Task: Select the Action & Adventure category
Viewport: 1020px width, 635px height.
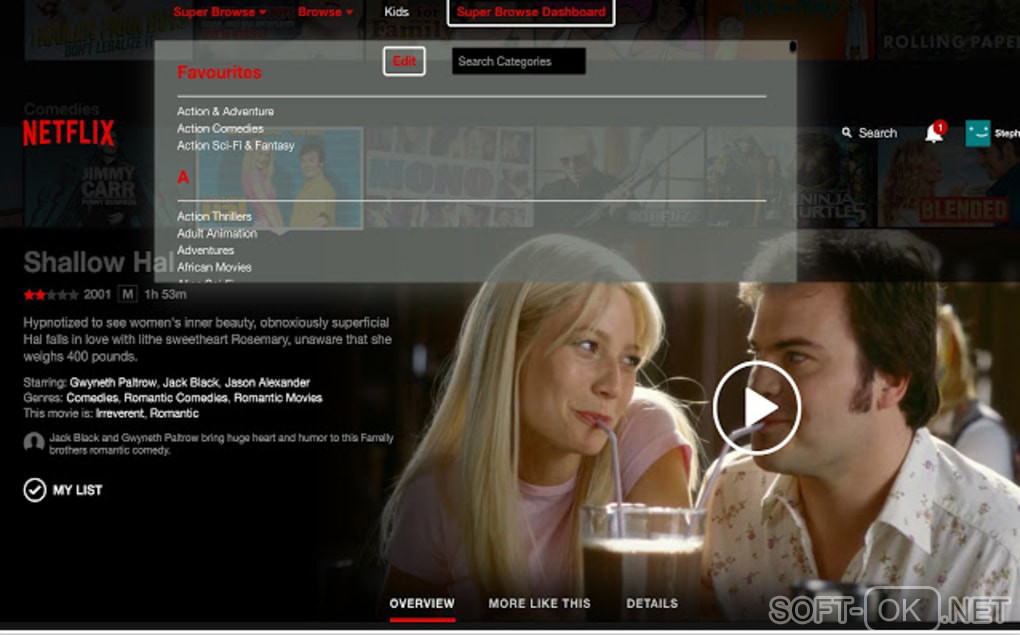Action: [225, 111]
